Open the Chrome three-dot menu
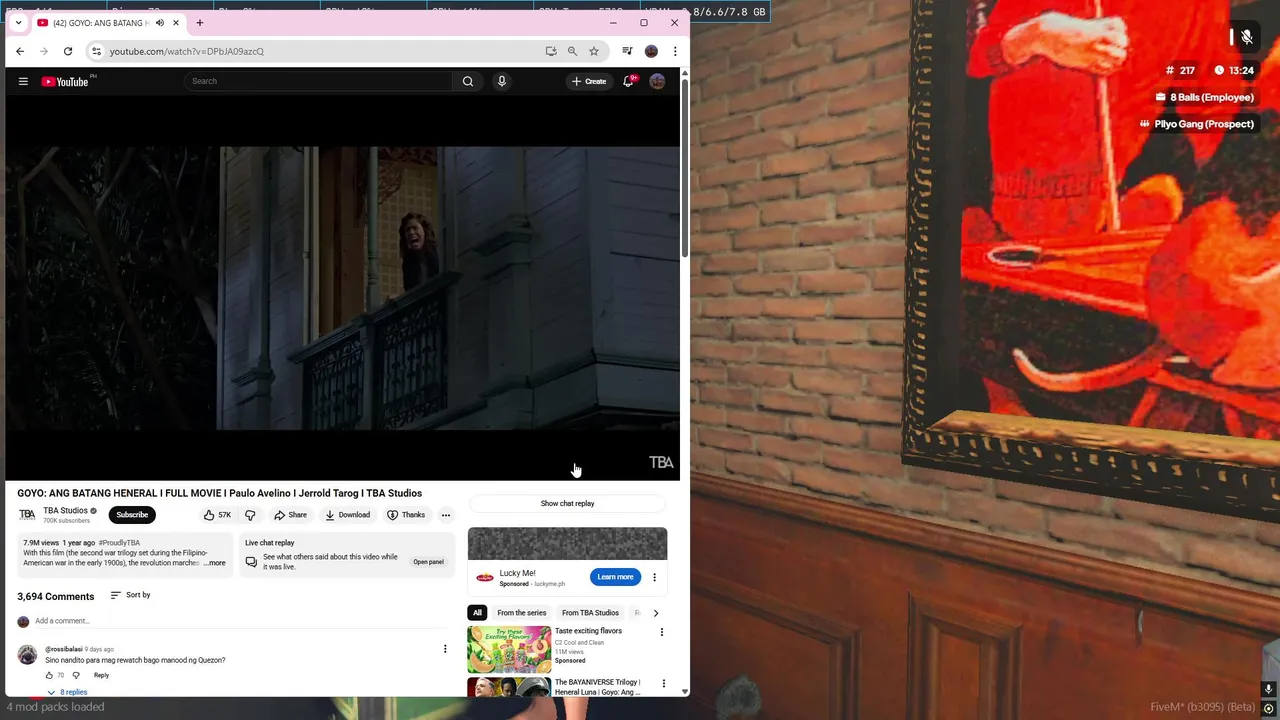The image size is (1280, 720). coord(675,51)
